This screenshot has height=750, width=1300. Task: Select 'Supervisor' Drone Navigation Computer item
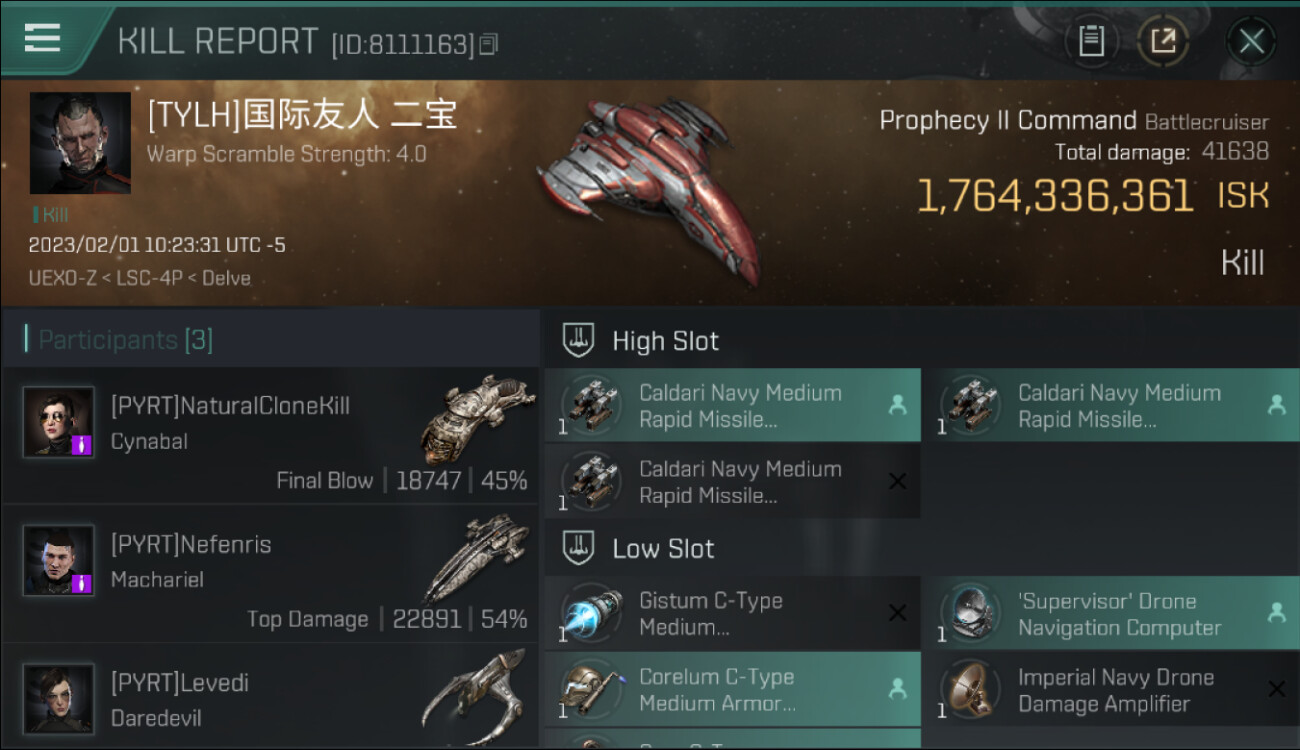(x=1112, y=614)
